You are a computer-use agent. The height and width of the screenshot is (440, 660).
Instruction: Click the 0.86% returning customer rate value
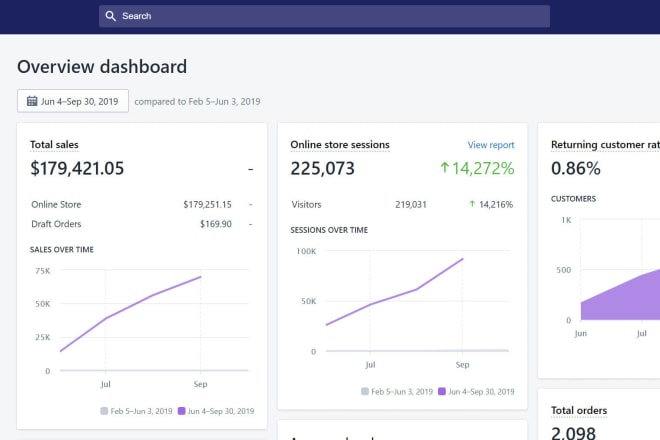[575, 168]
